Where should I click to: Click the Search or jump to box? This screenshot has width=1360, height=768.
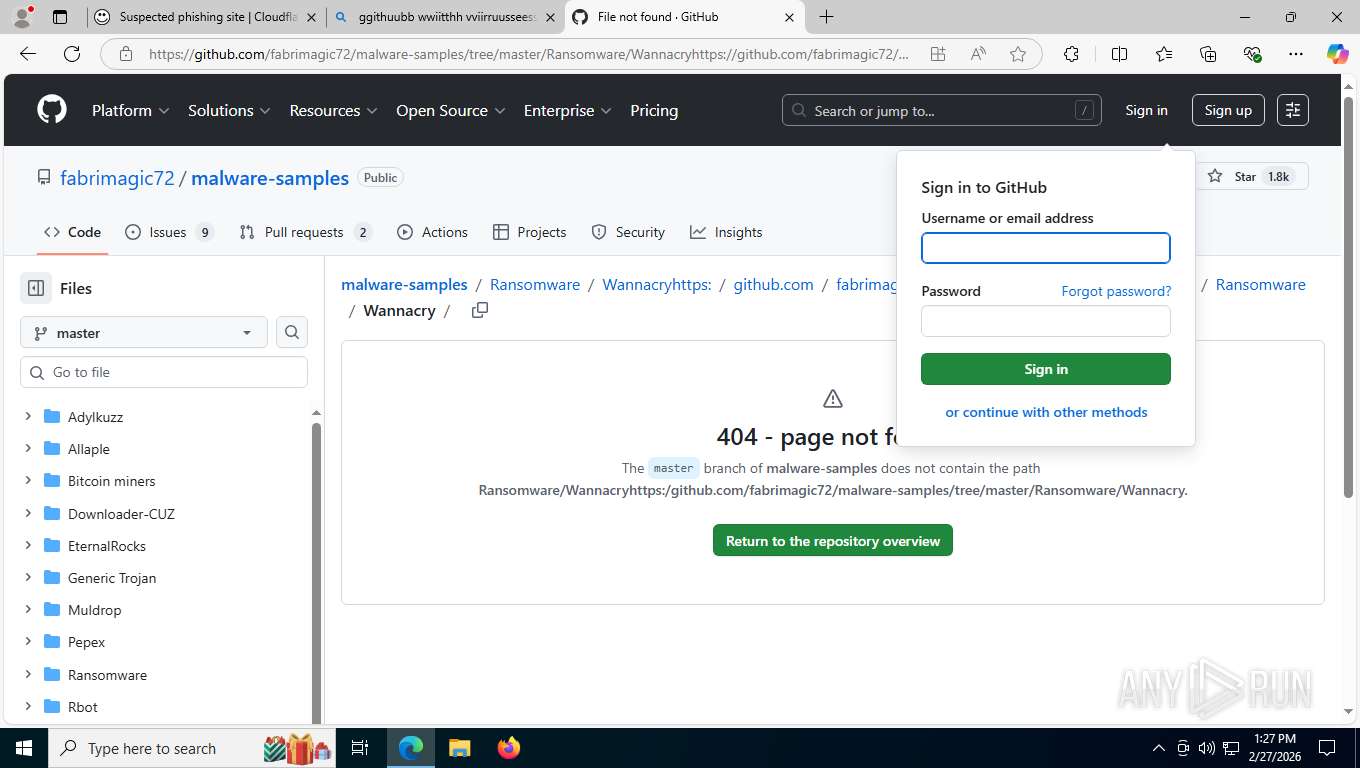click(942, 110)
